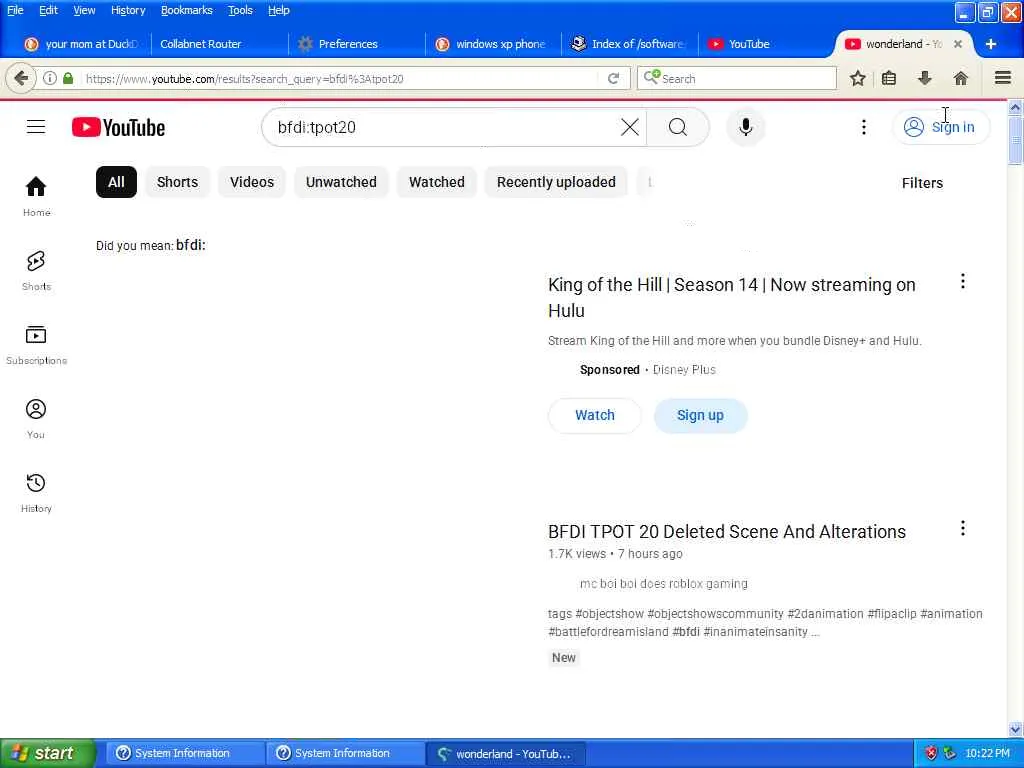
Task: Switch to the YouTube tab
Action: tap(765, 44)
